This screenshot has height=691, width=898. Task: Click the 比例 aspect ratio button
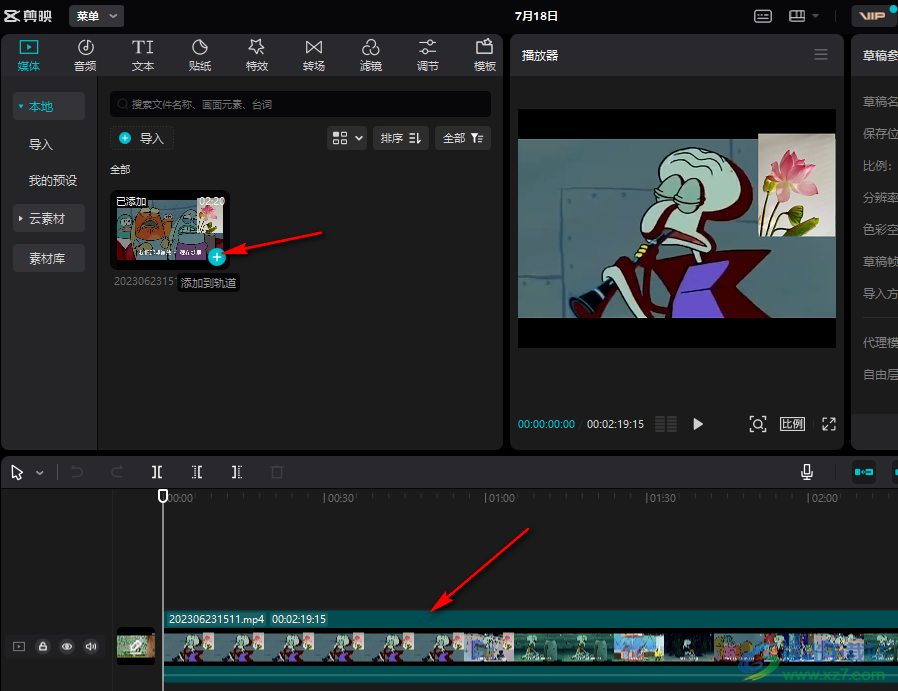click(793, 424)
